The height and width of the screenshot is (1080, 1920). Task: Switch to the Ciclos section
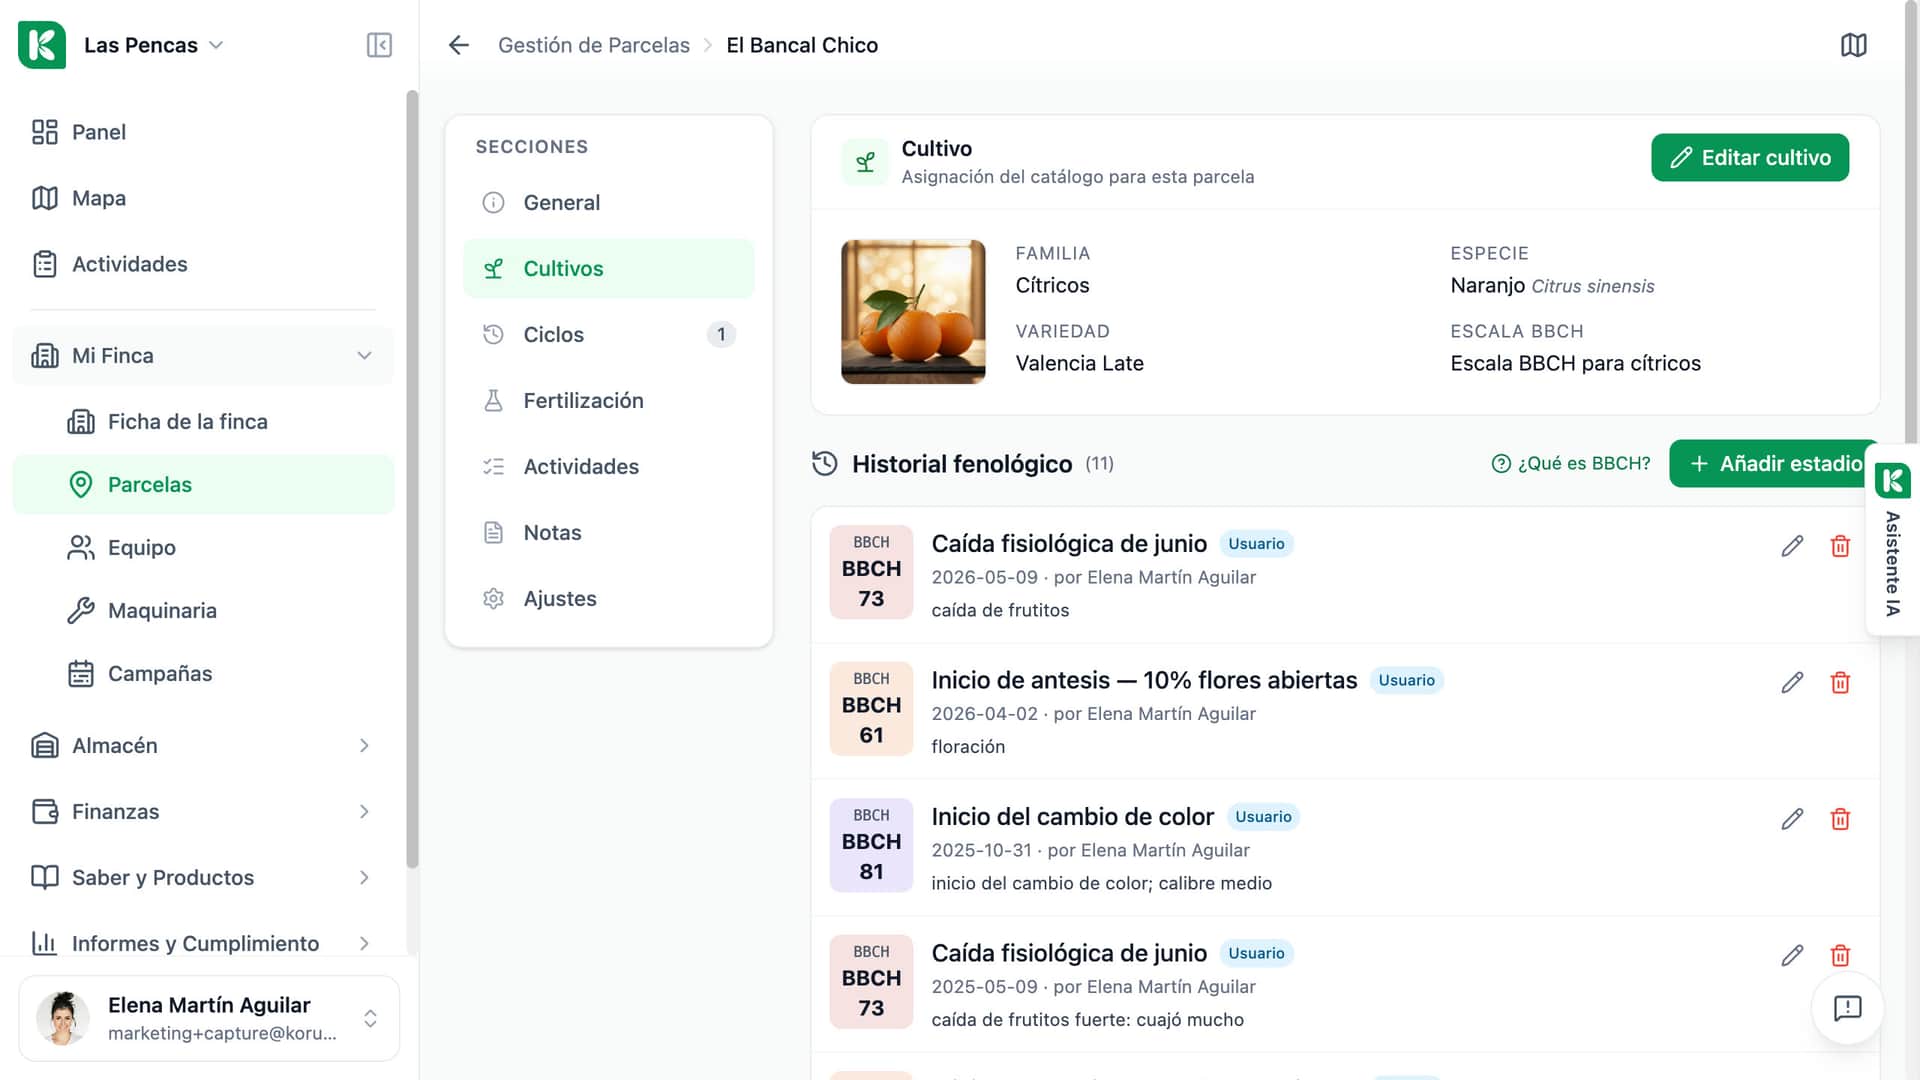coord(609,335)
